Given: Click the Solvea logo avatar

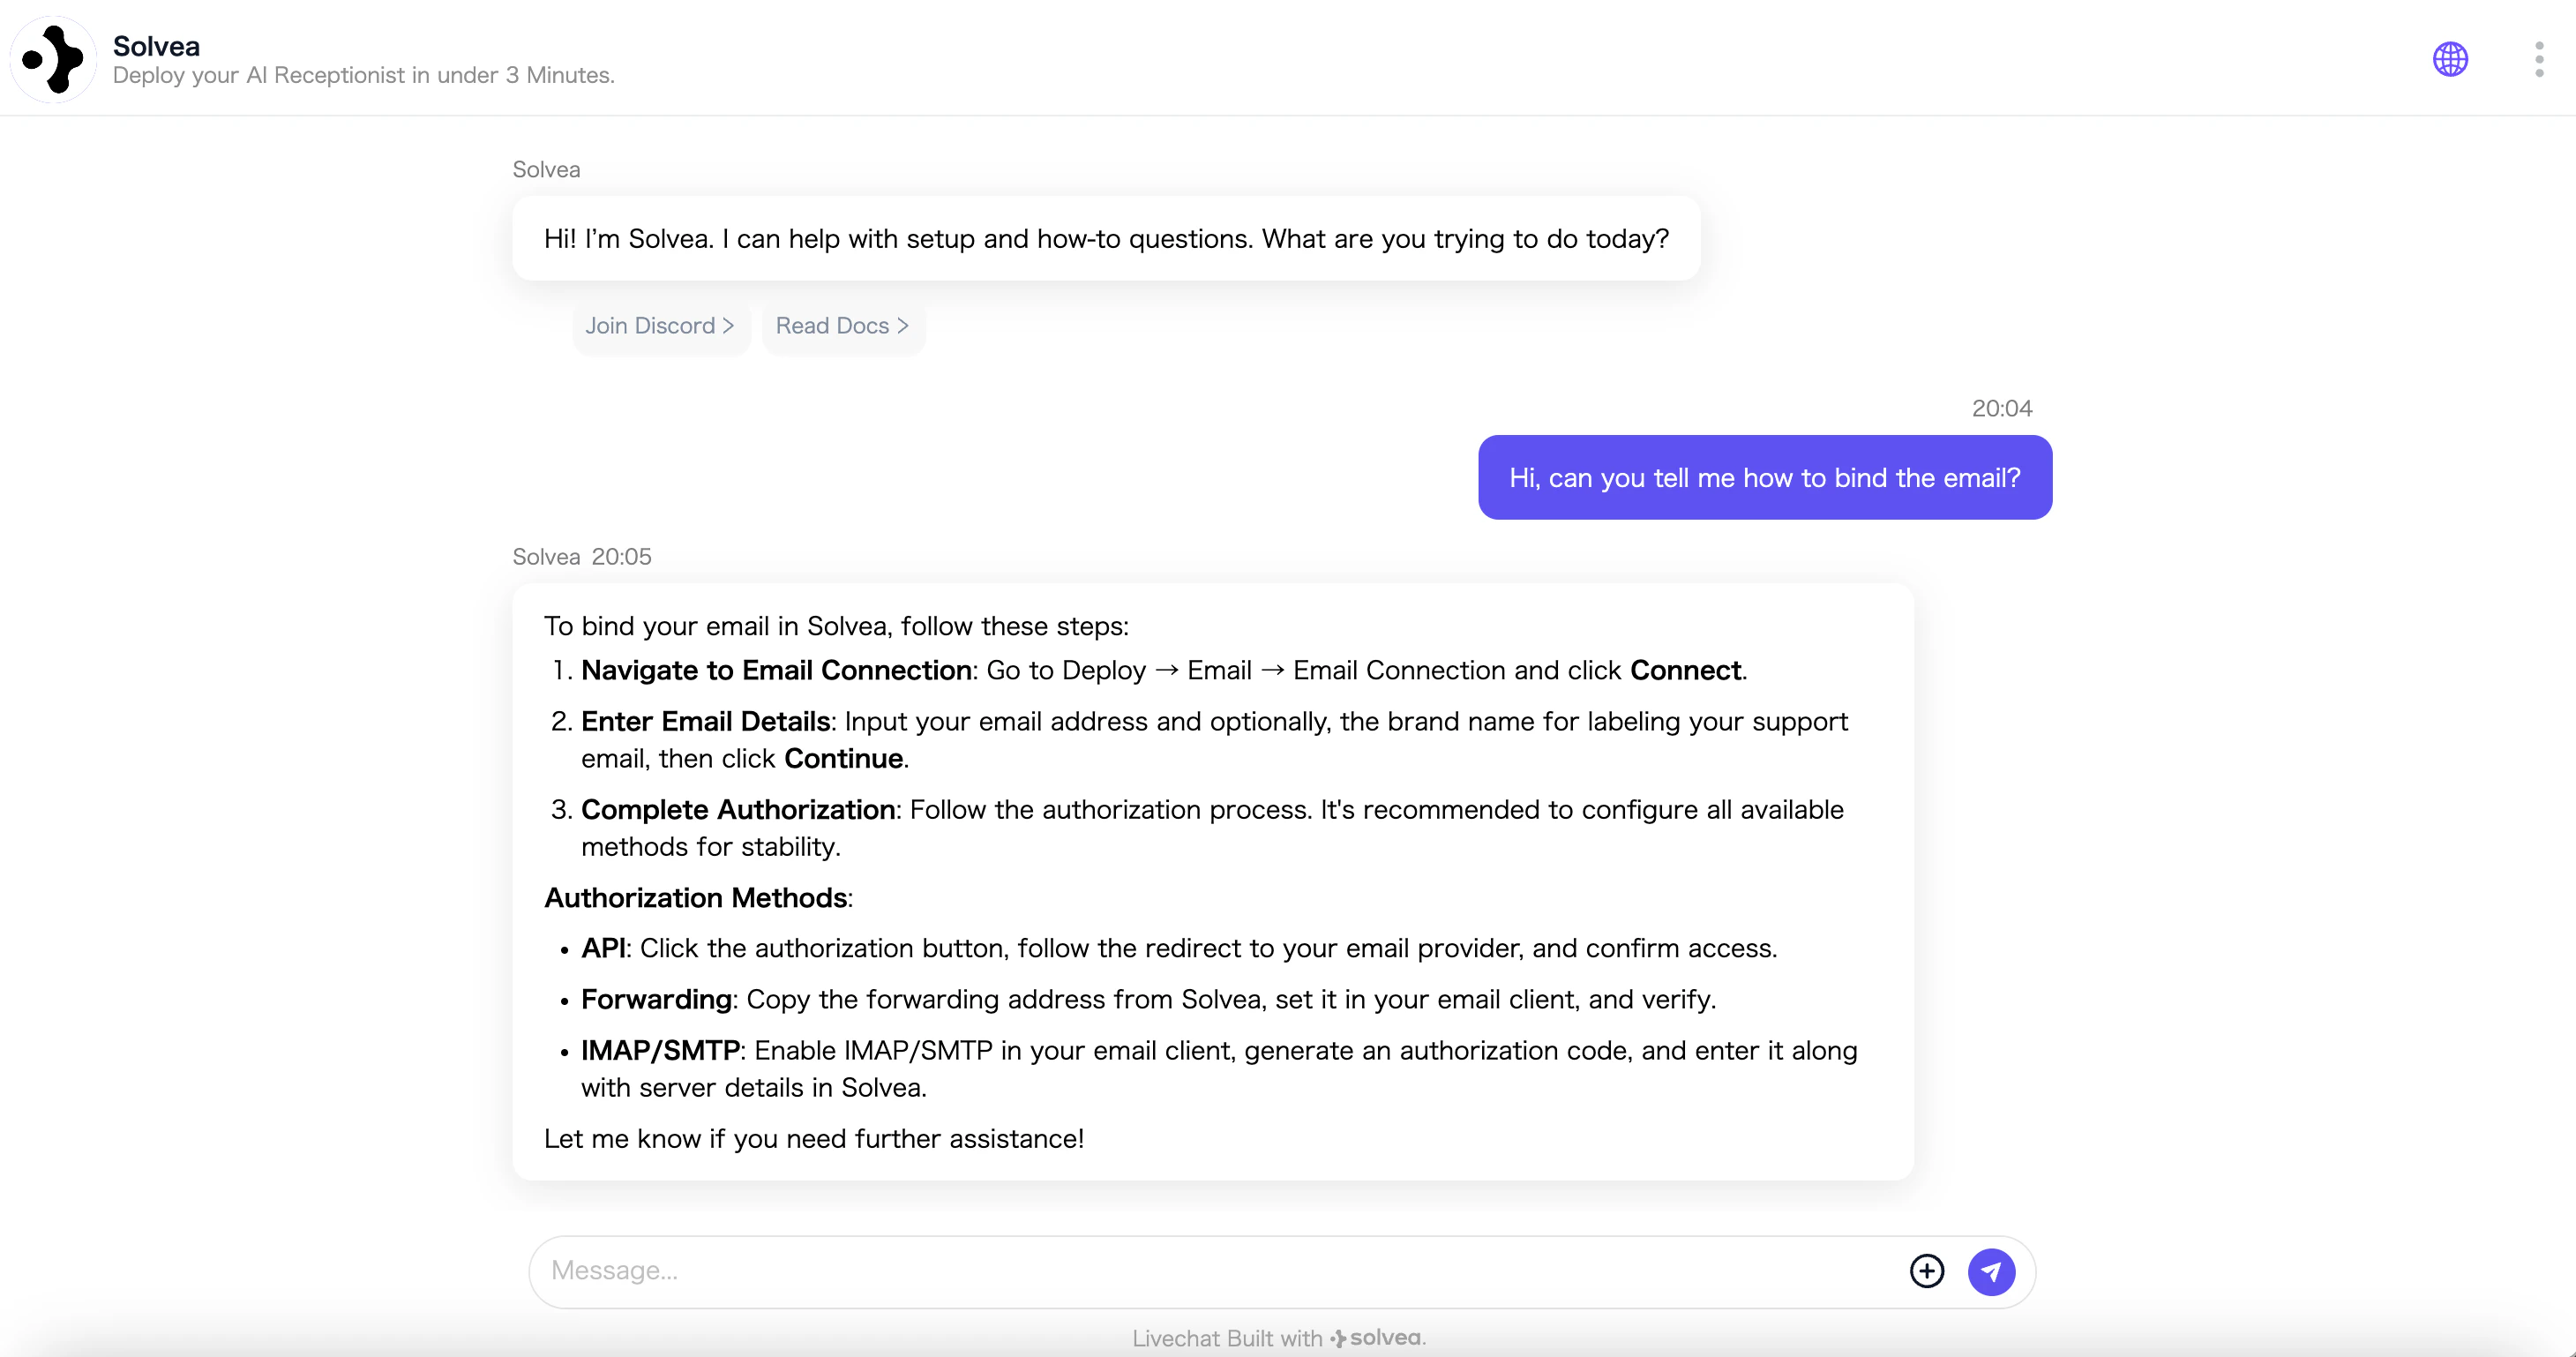Looking at the screenshot, I should click(53, 59).
